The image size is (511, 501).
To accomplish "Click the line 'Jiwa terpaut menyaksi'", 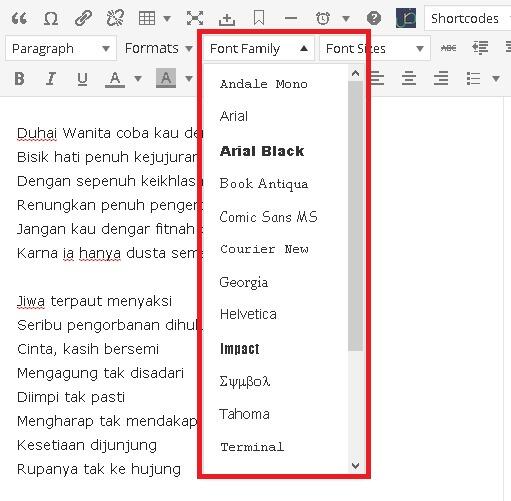I will point(94,301).
